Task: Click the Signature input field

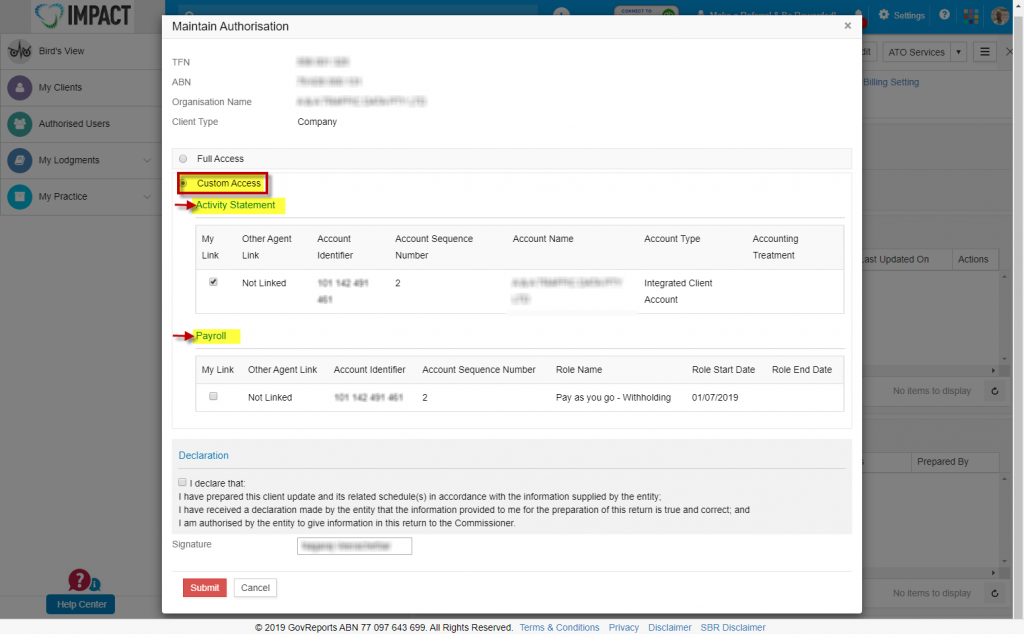Action: pyautogui.click(x=354, y=546)
